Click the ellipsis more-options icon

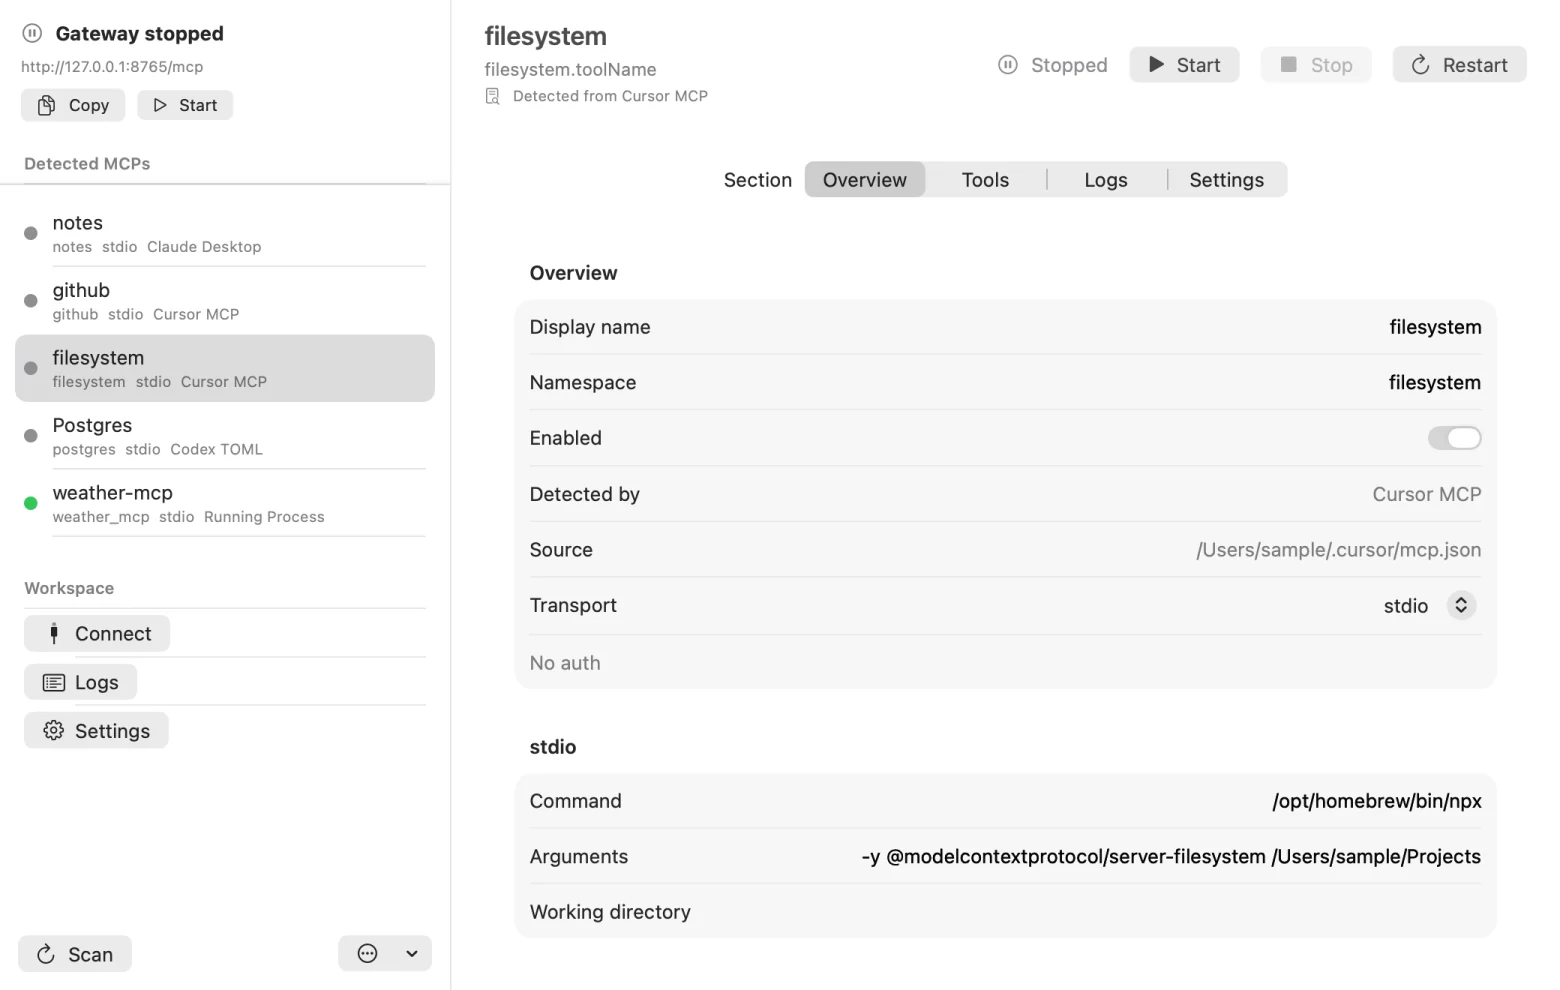point(367,953)
